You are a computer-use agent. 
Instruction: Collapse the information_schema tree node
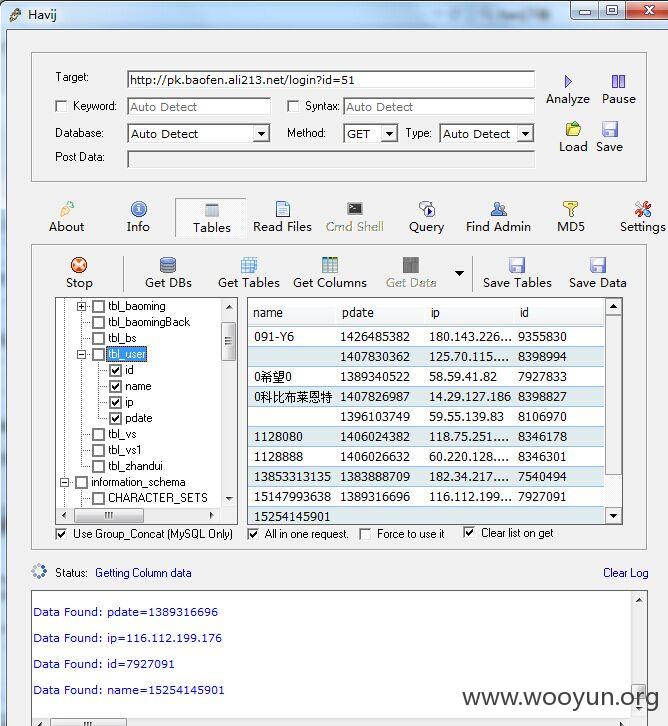point(64,482)
